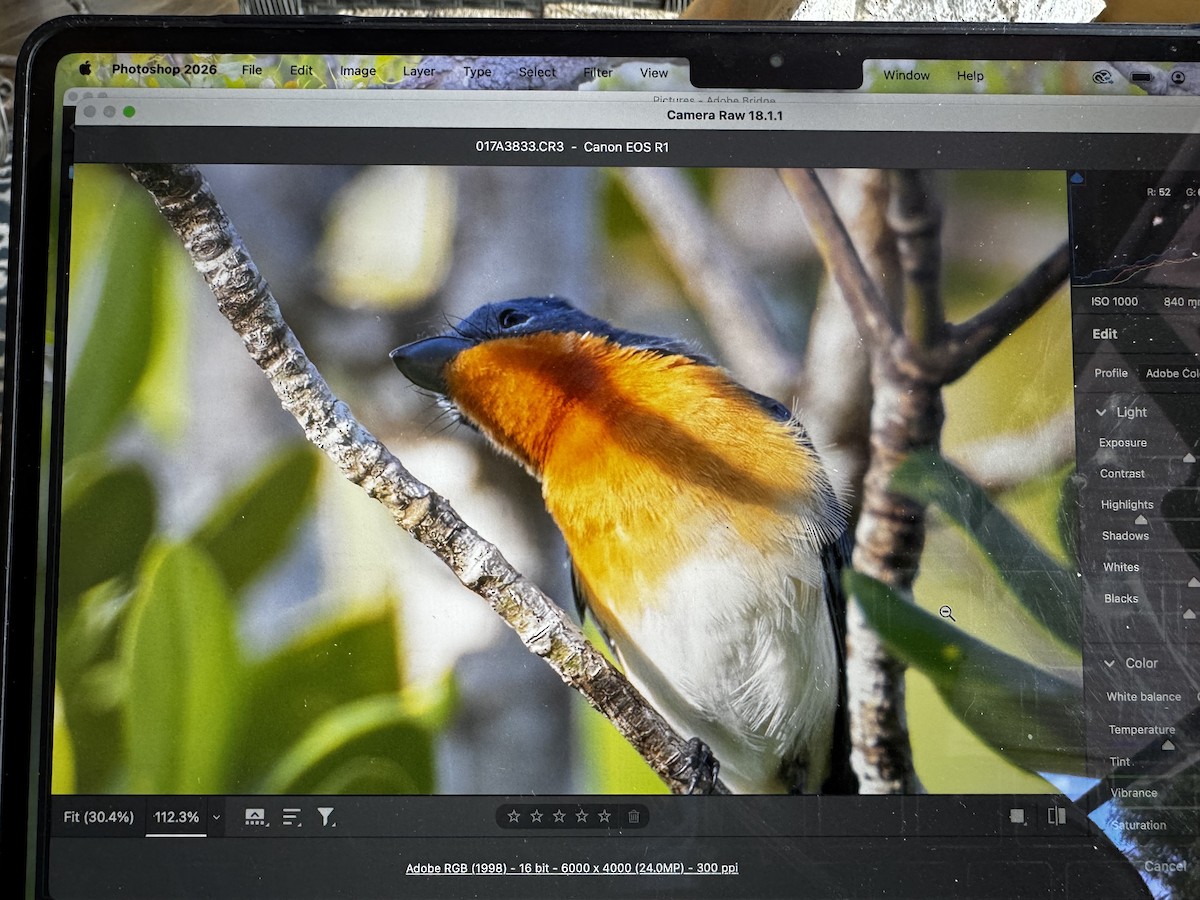Viewport: 1200px width, 900px height.
Task: Click the sort order icon
Action: (x=291, y=817)
